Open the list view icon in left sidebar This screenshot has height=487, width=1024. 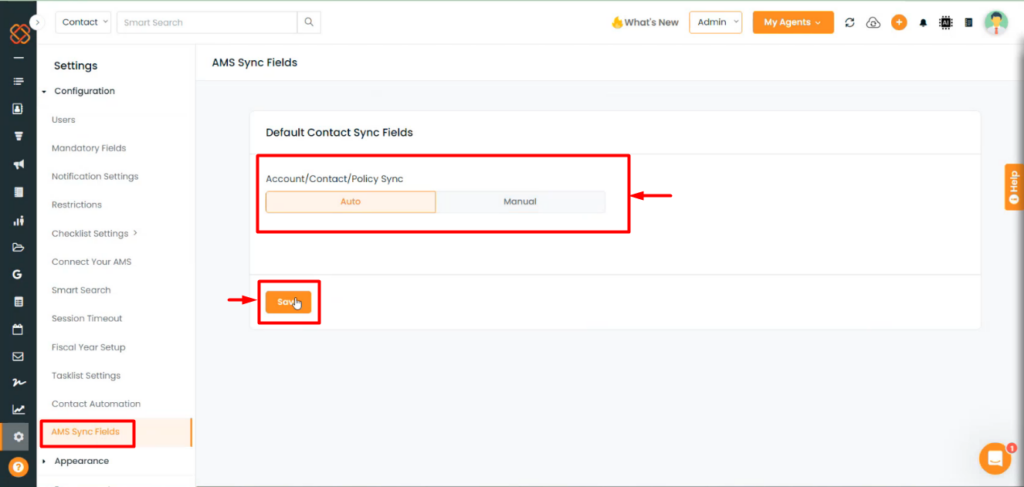tap(18, 81)
